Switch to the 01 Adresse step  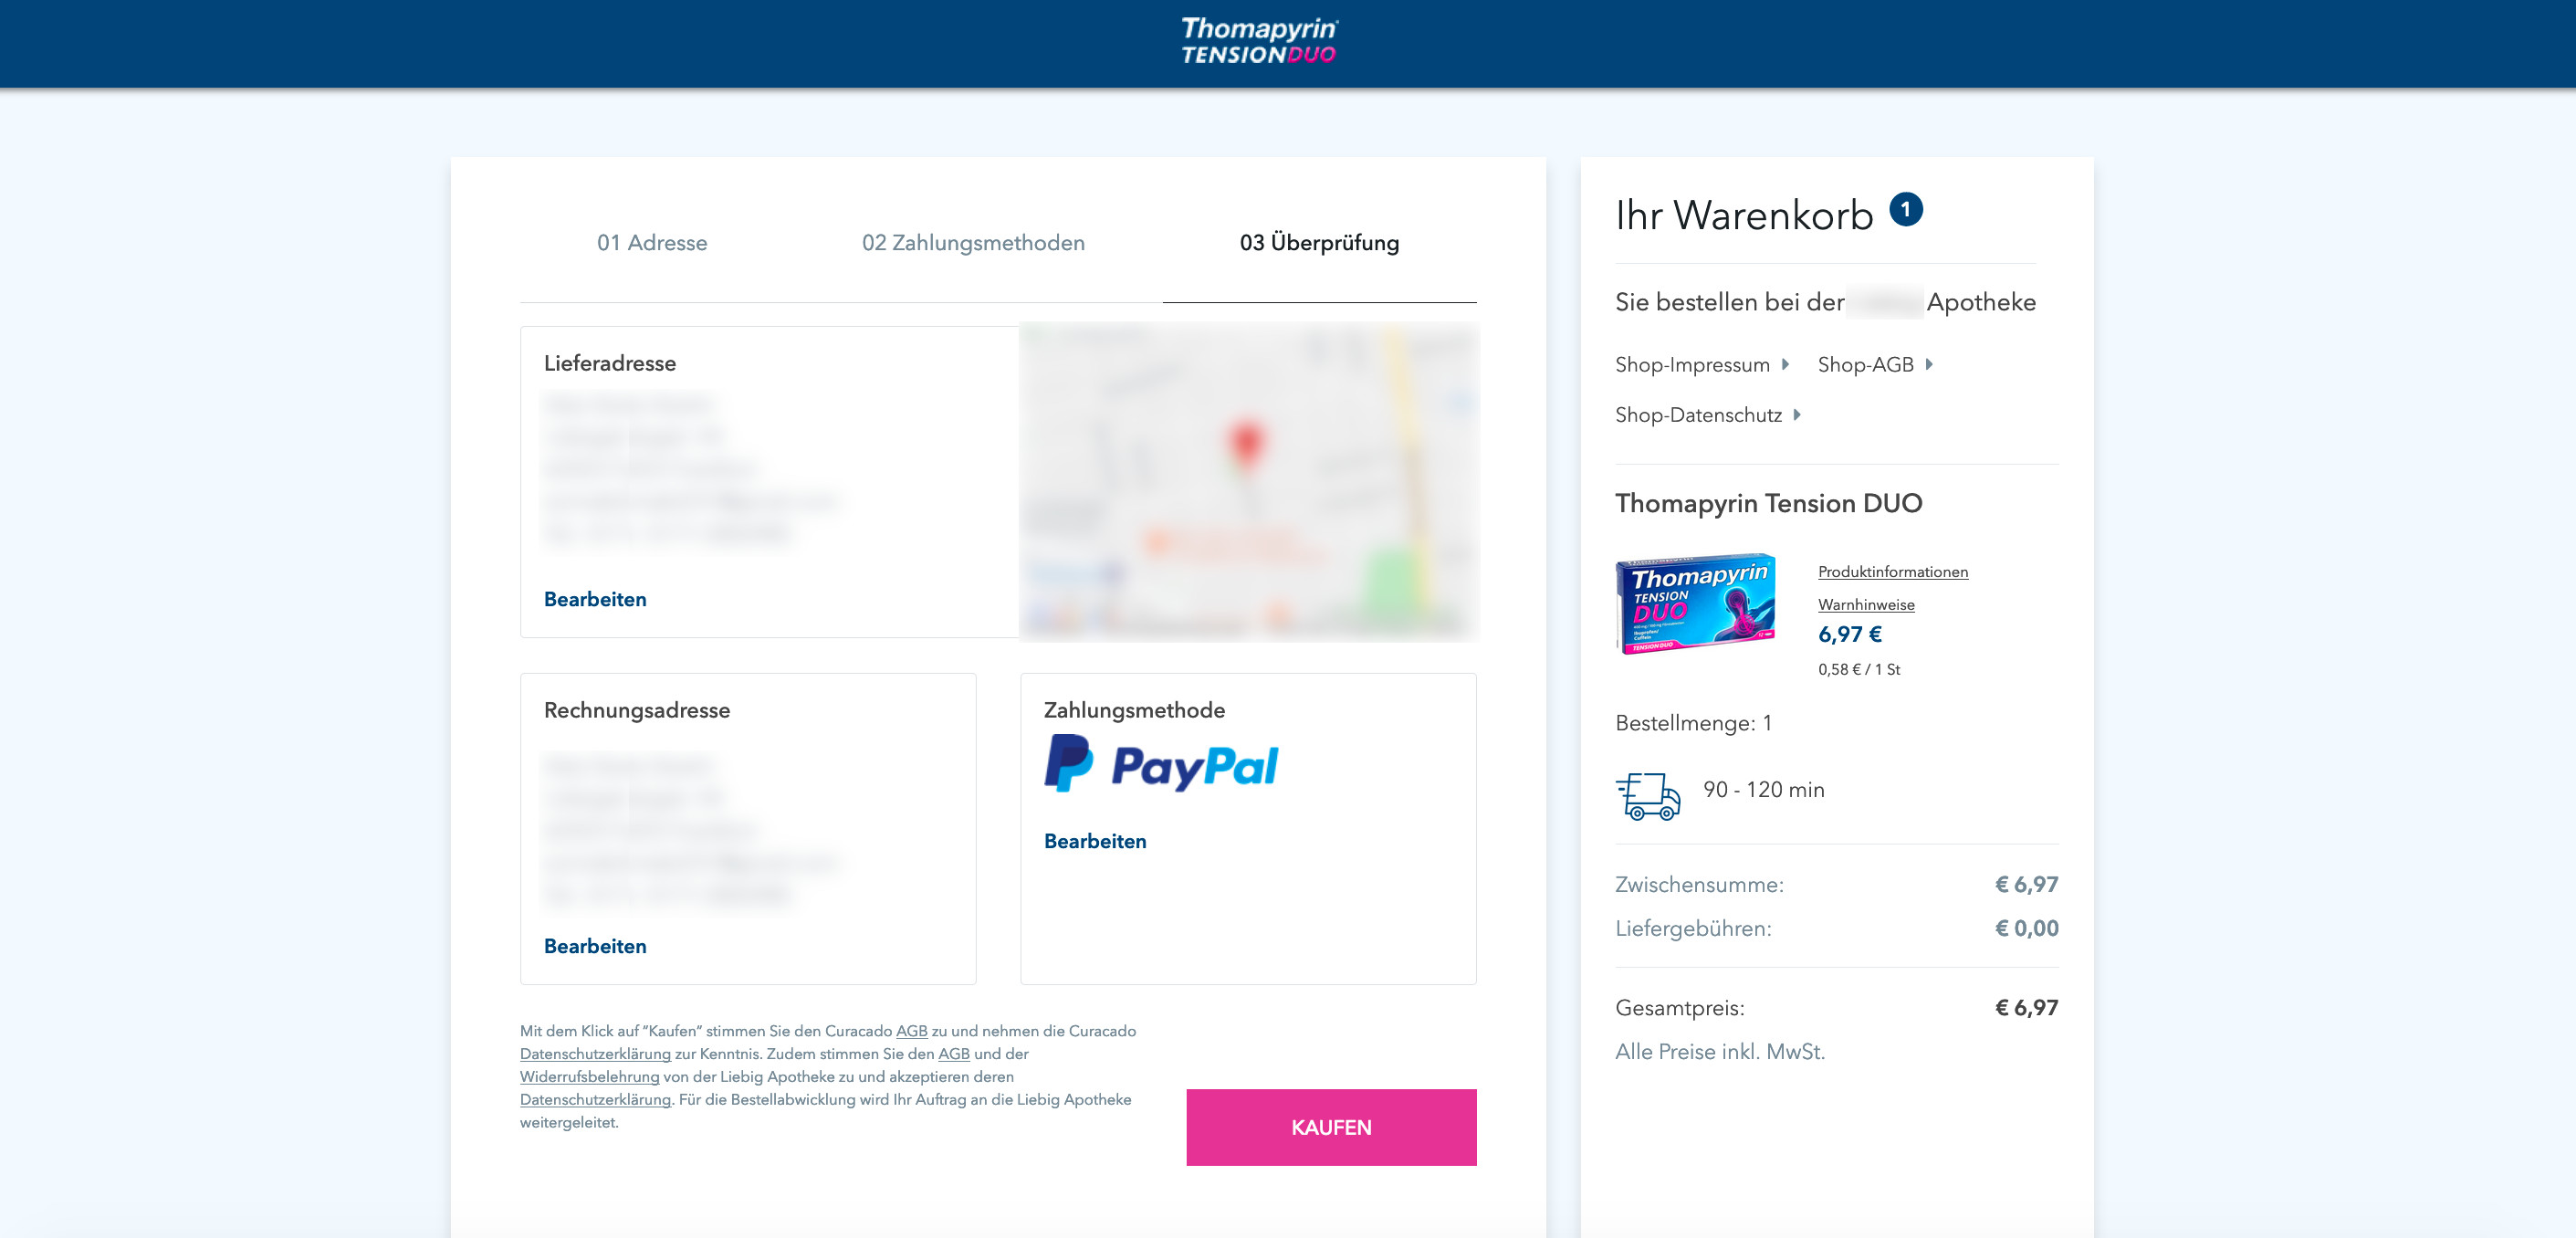click(x=652, y=243)
